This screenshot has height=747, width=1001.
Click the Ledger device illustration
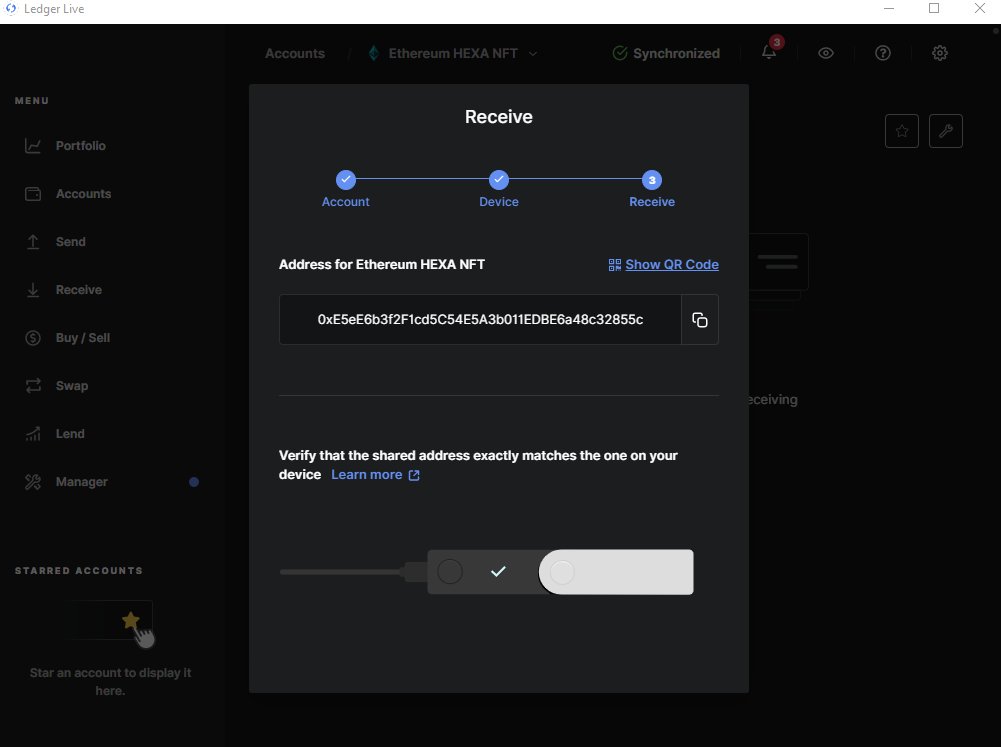(486, 572)
